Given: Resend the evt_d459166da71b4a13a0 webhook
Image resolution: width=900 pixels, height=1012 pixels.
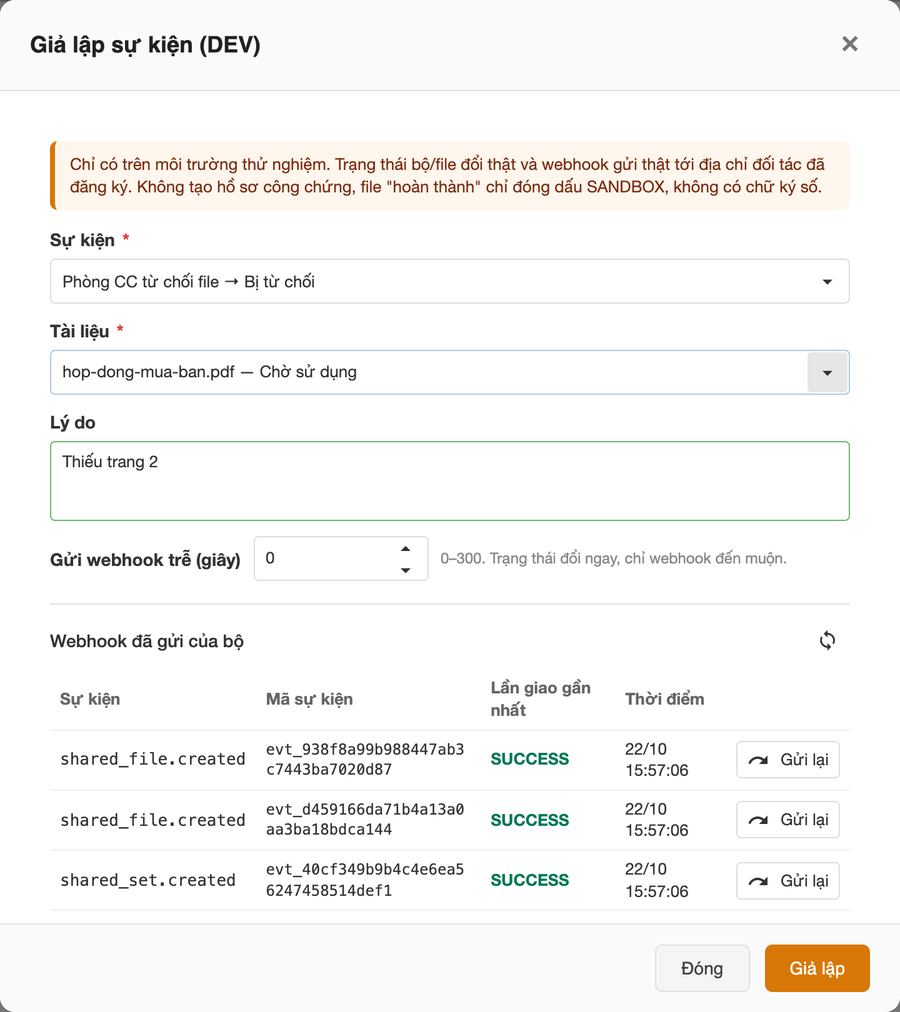Looking at the screenshot, I should (788, 820).
